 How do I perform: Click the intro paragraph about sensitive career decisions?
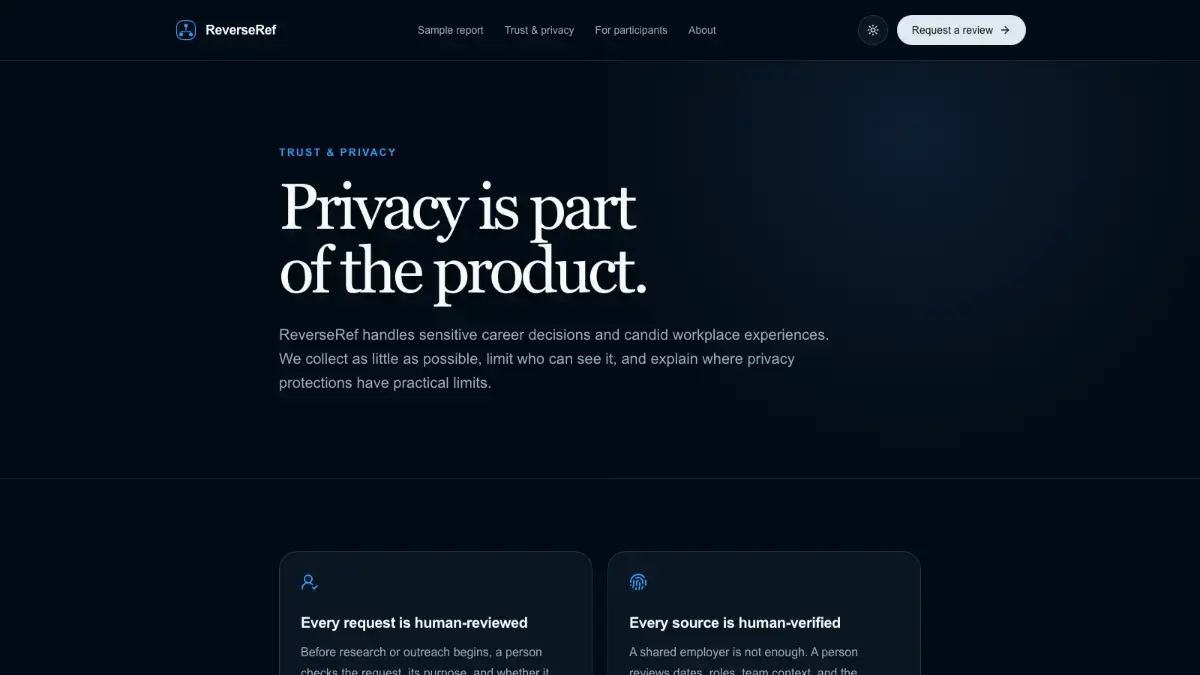point(554,358)
